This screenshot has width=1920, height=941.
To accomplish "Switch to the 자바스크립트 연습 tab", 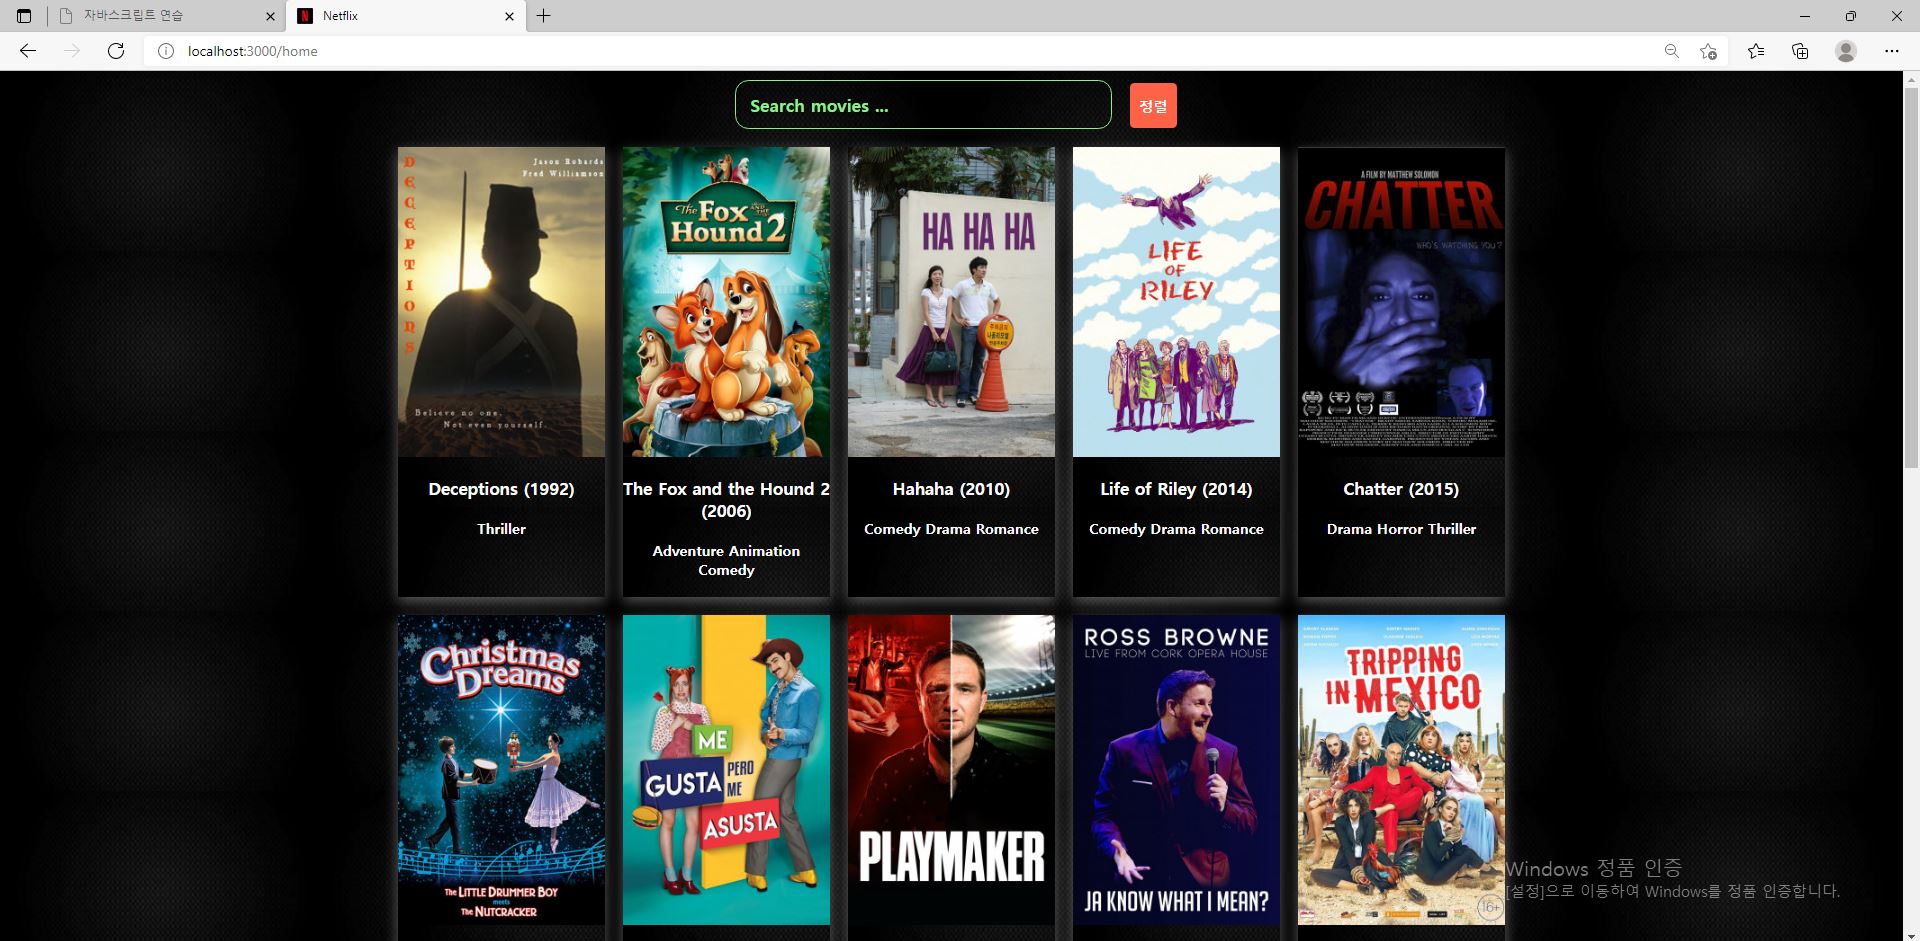I will (166, 16).
